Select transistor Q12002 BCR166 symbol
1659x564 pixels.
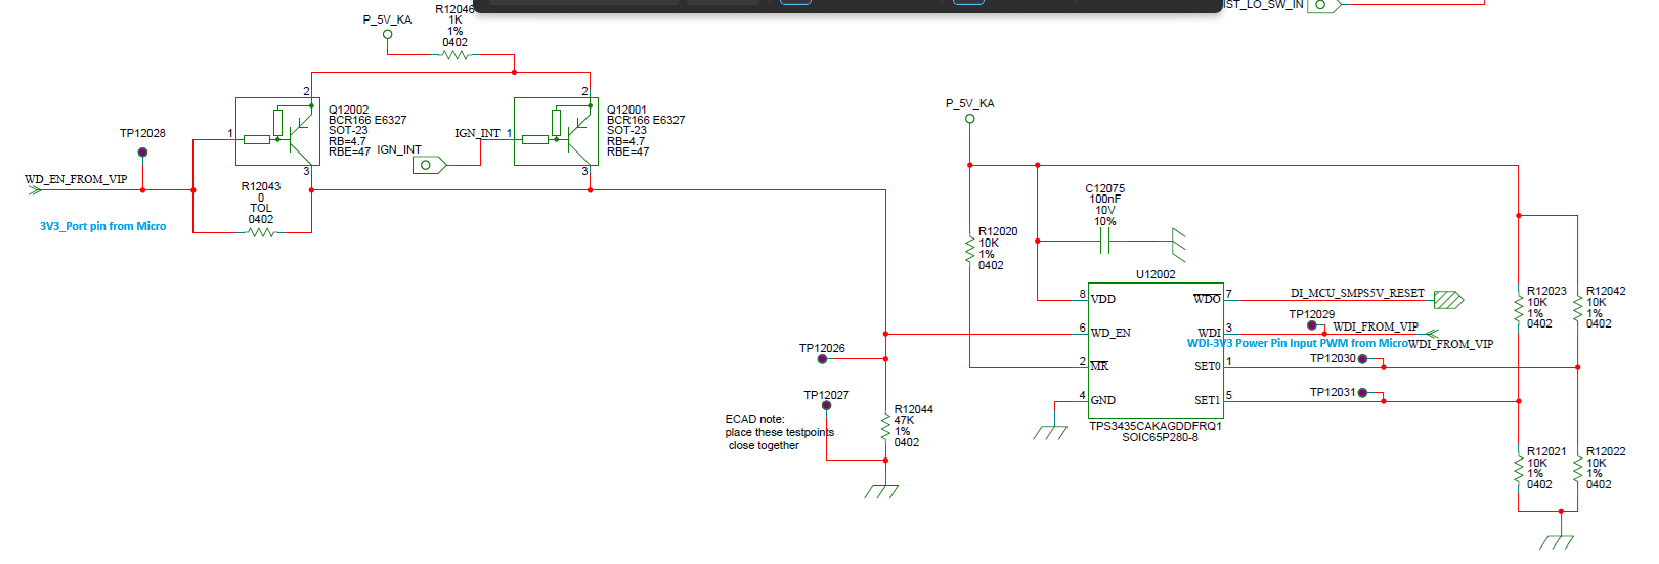(277, 131)
